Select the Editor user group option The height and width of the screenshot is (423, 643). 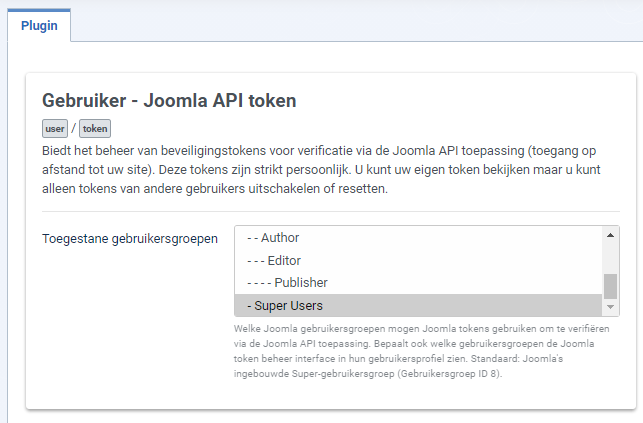[418, 260]
